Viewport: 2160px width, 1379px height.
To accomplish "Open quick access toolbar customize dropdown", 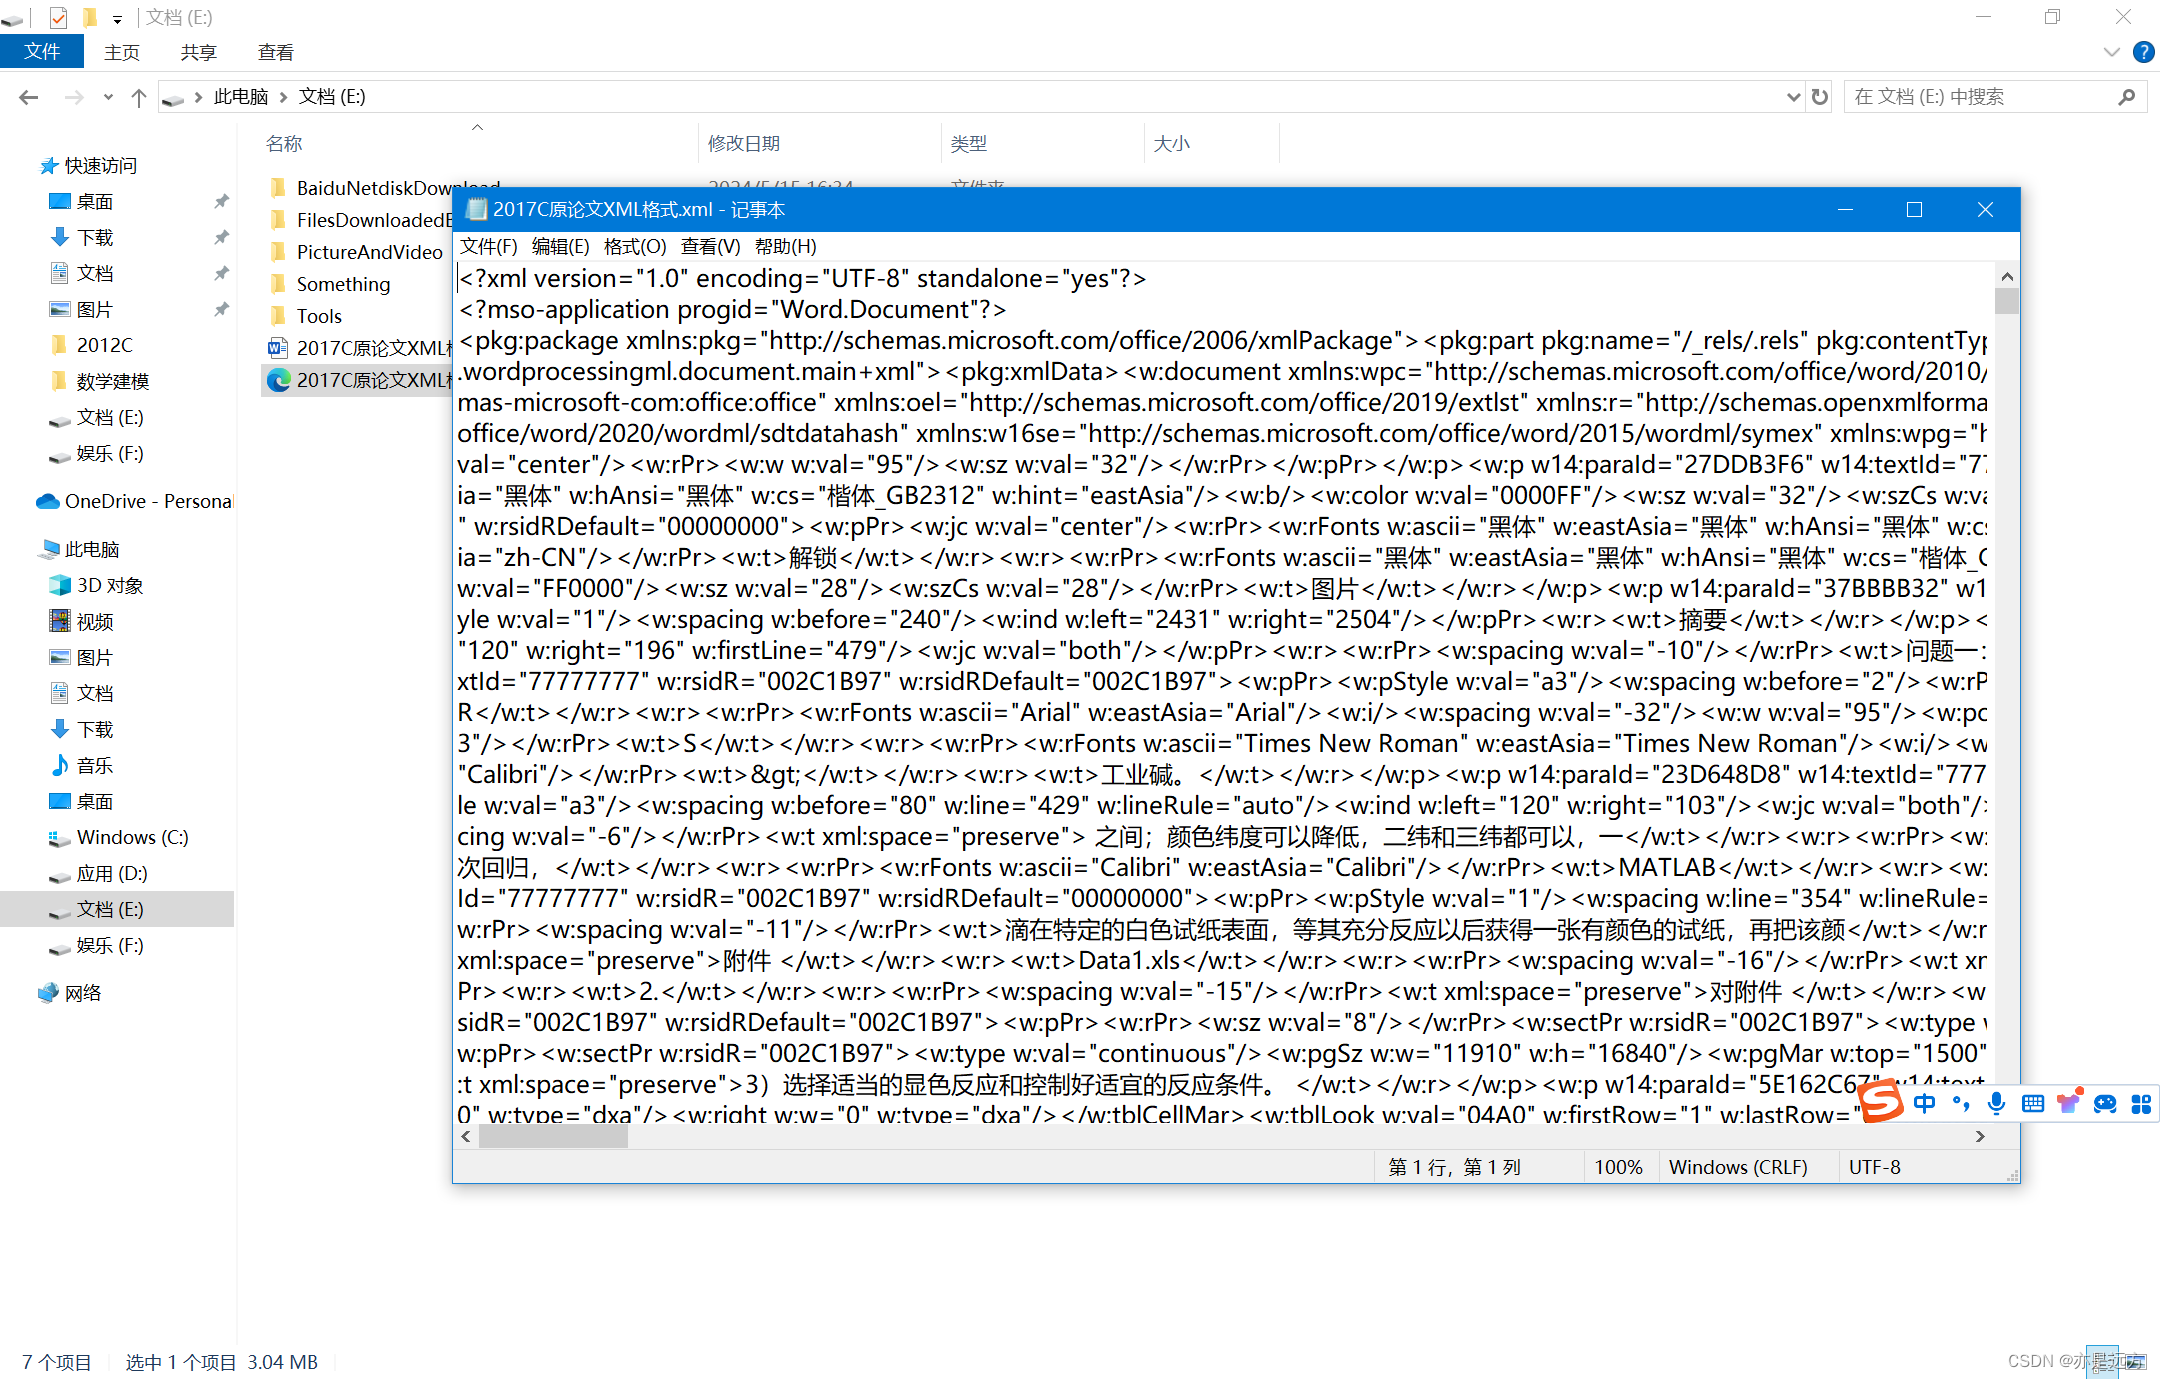I will tap(117, 18).
